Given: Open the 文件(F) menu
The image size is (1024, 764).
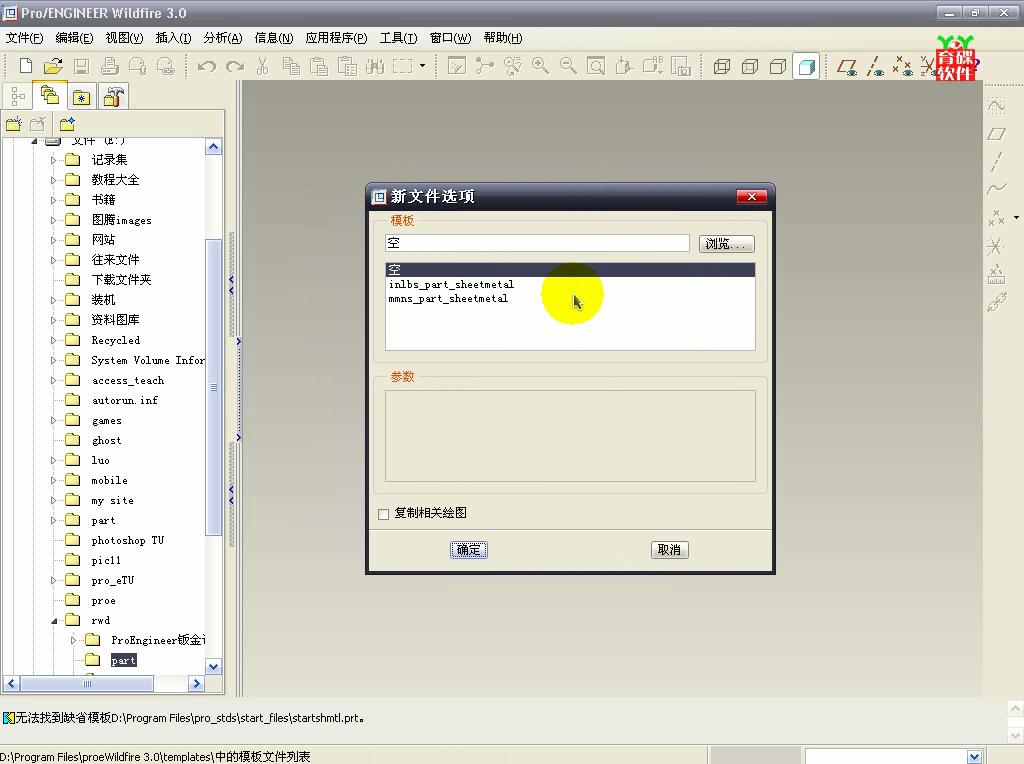Looking at the screenshot, I should [25, 38].
